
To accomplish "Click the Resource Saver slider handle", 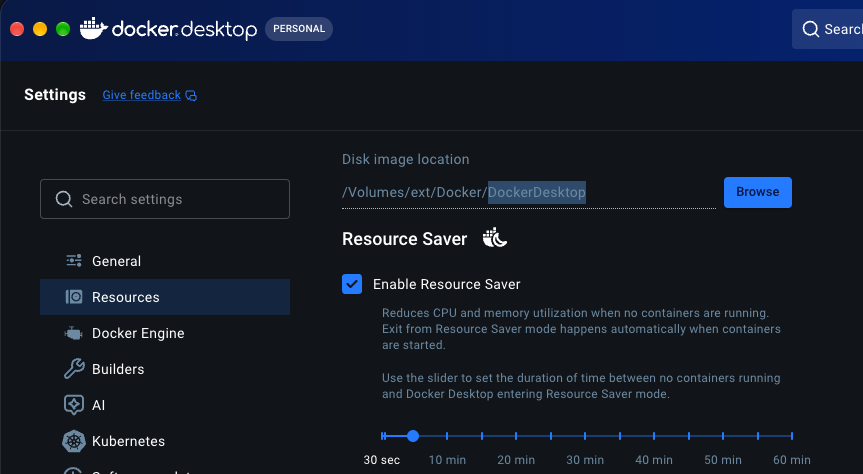I will [x=413, y=436].
